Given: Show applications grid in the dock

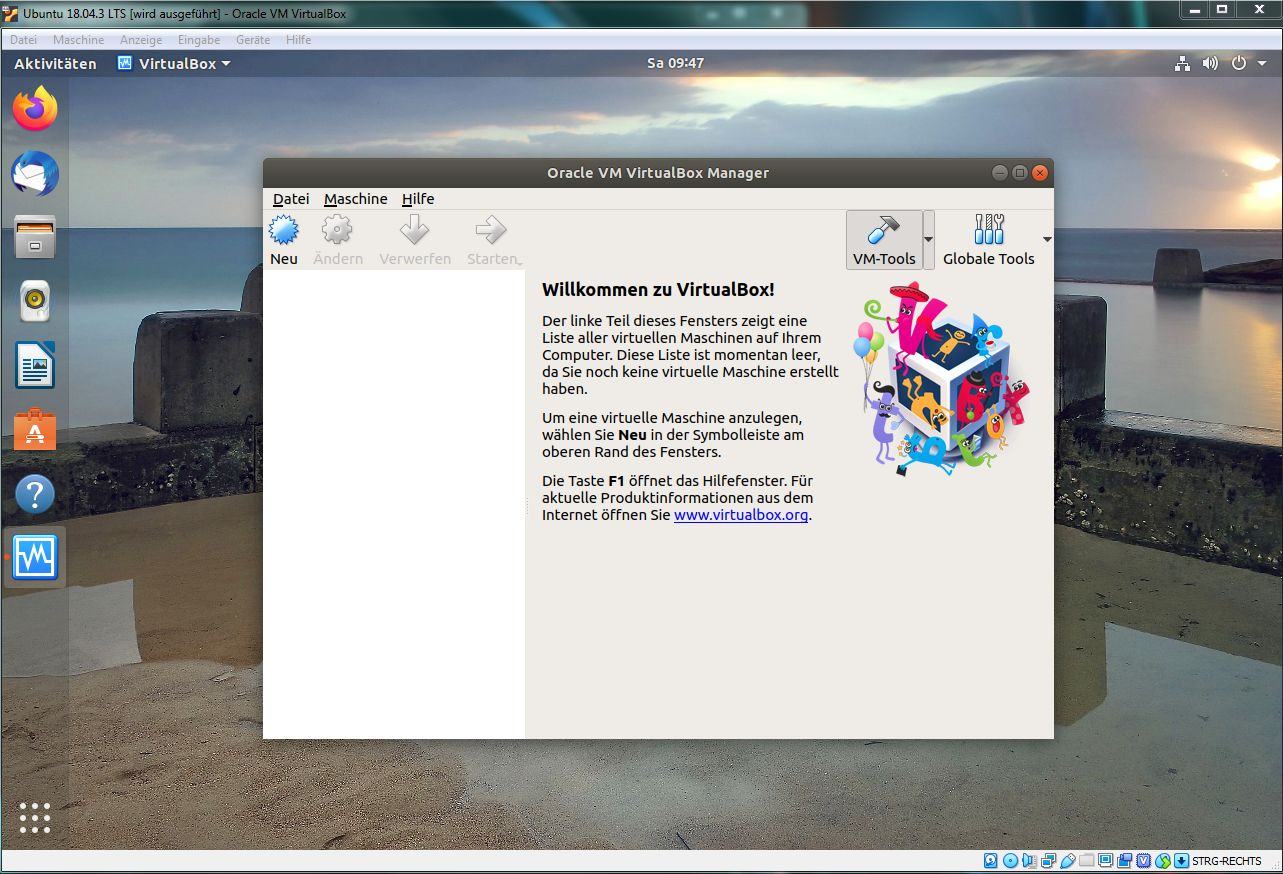Looking at the screenshot, I should click(x=35, y=817).
